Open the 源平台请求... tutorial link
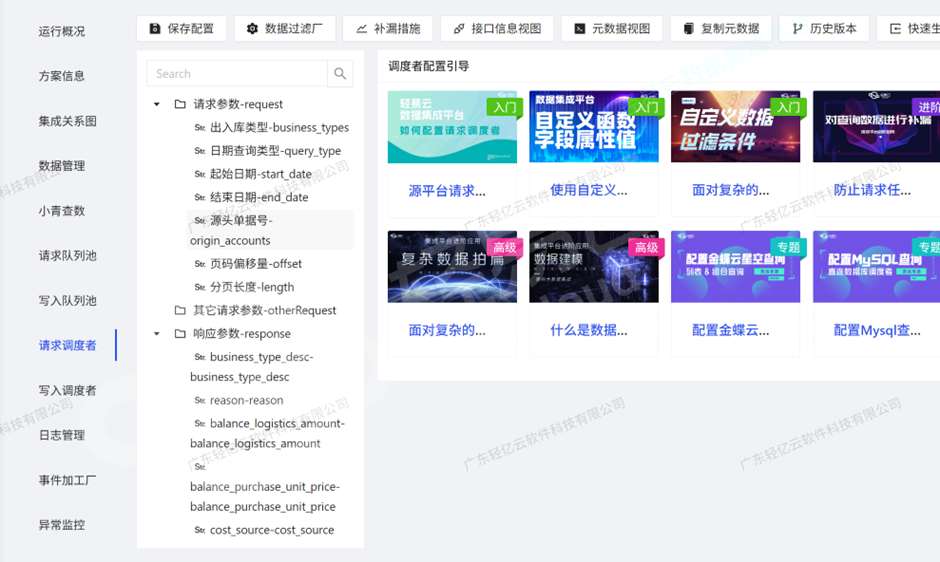This screenshot has height=562, width=940. click(x=447, y=190)
